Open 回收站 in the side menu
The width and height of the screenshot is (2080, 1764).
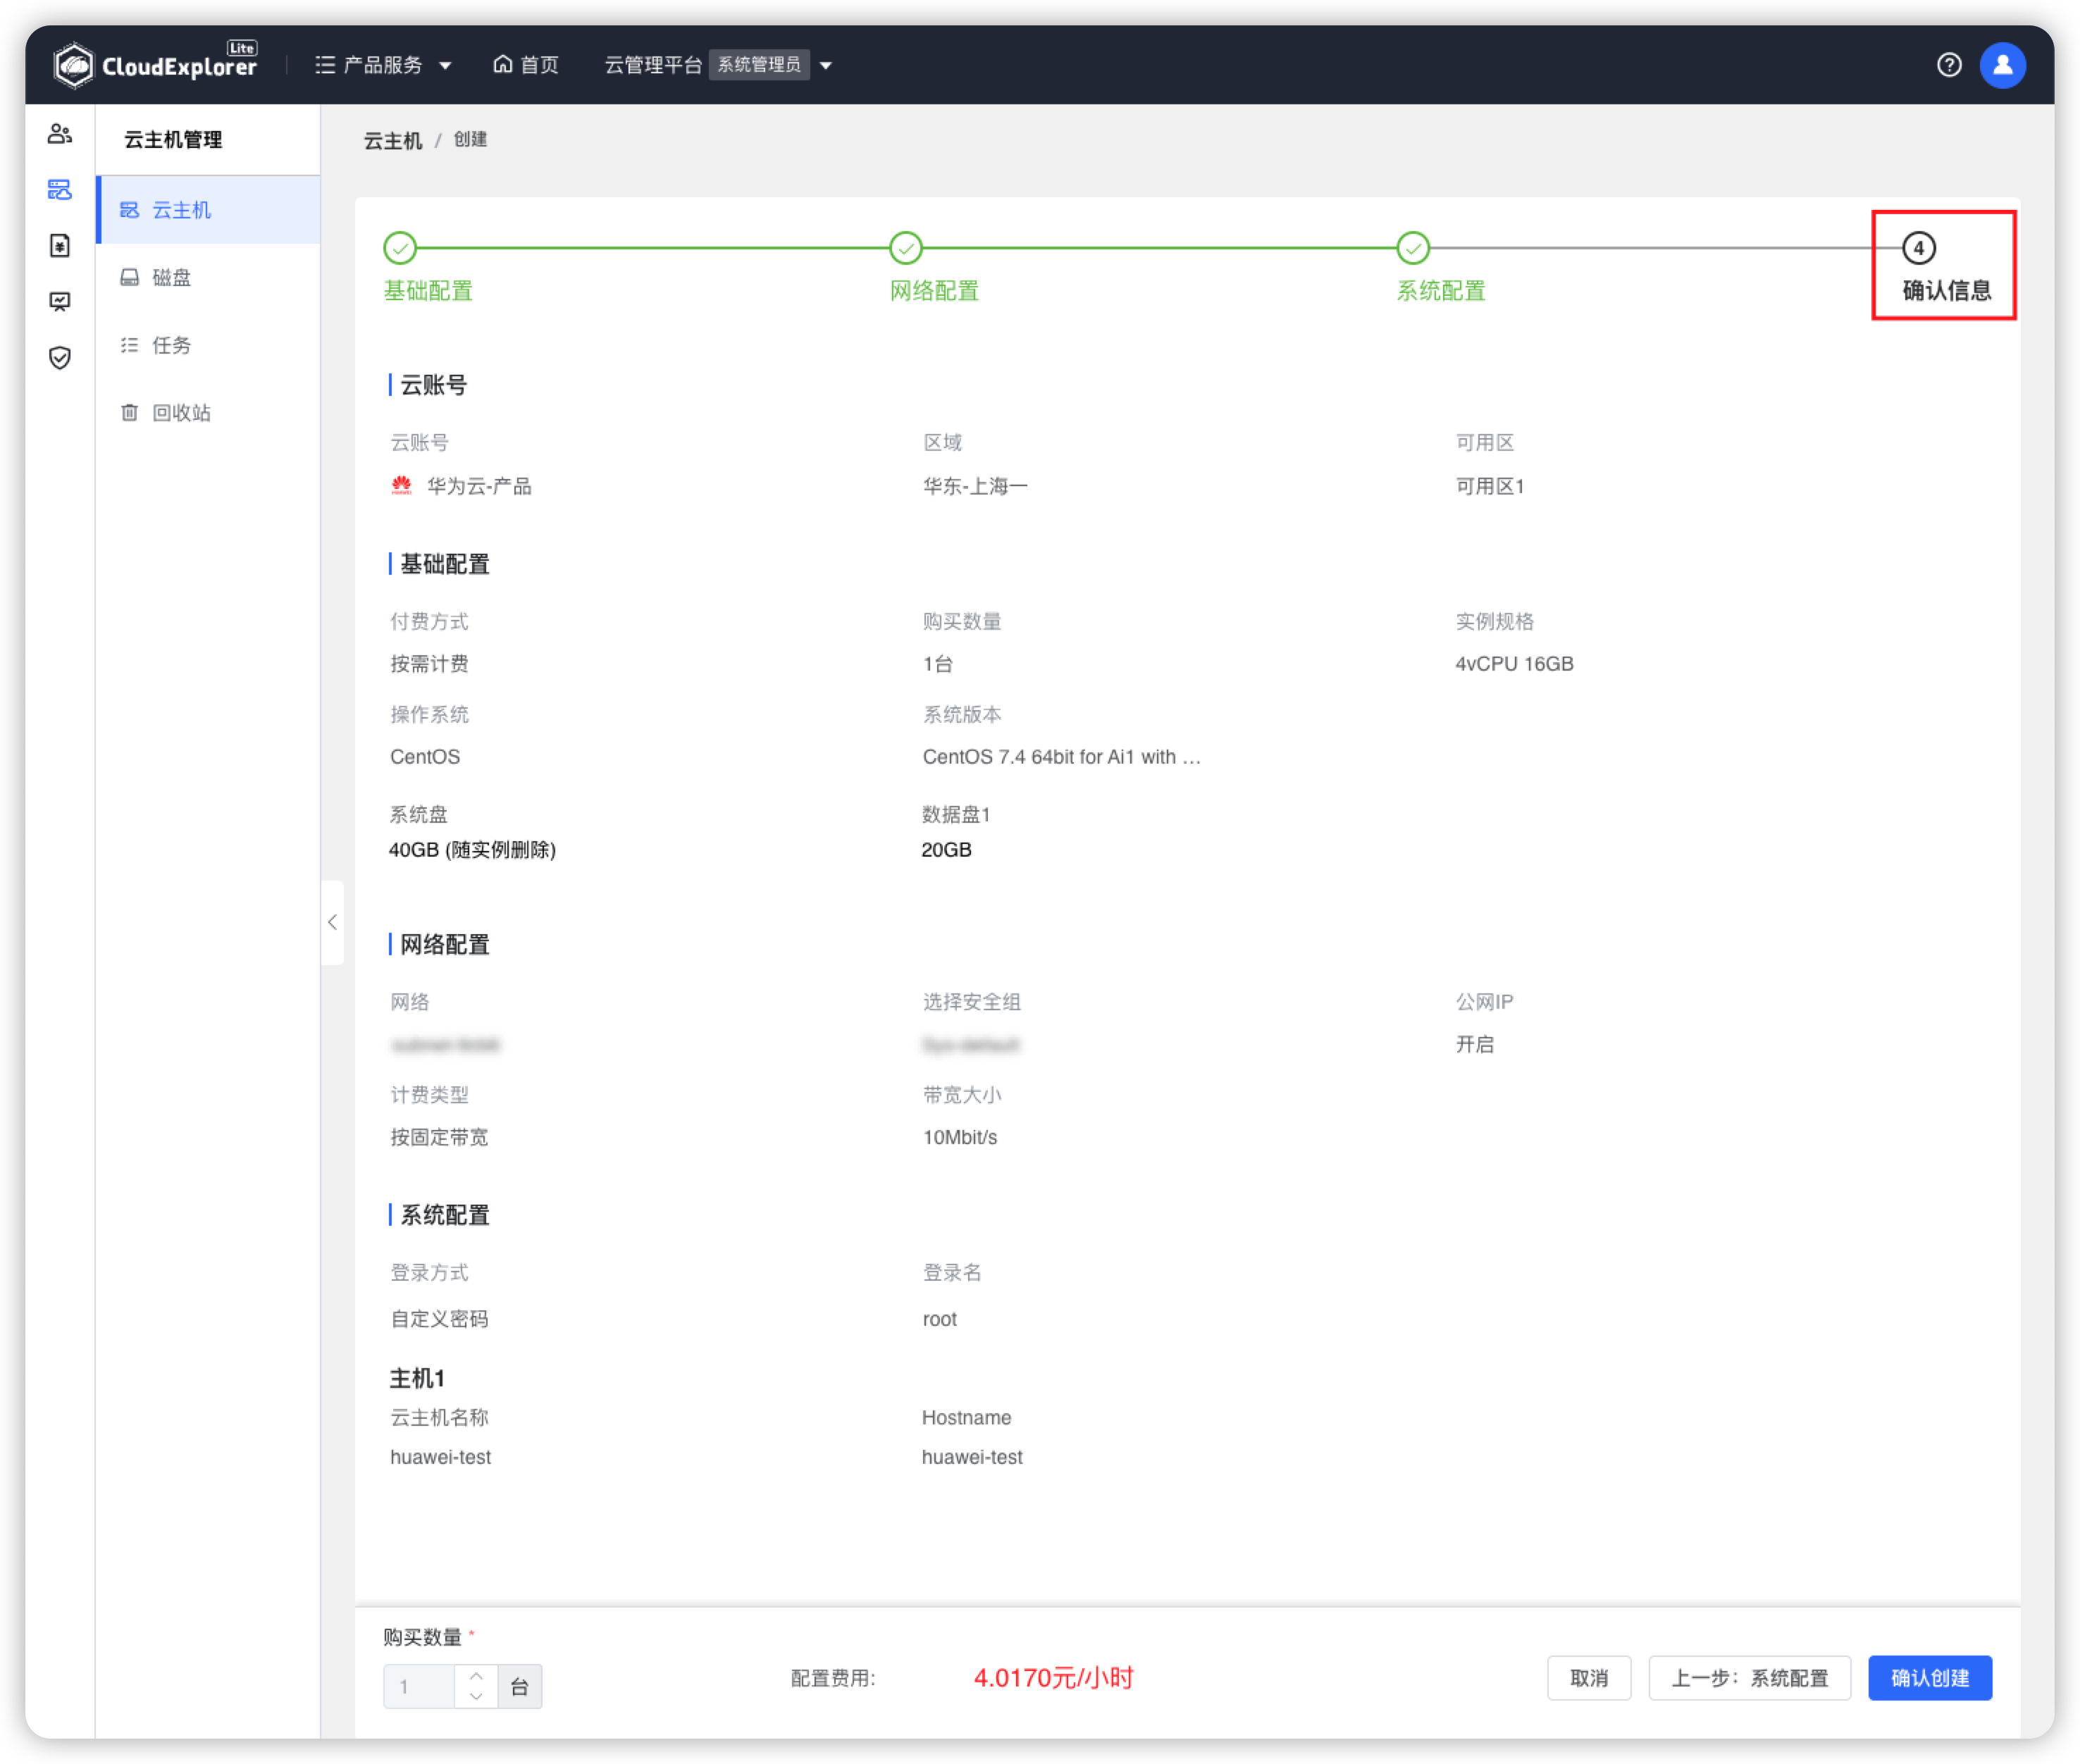tap(209, 412)
